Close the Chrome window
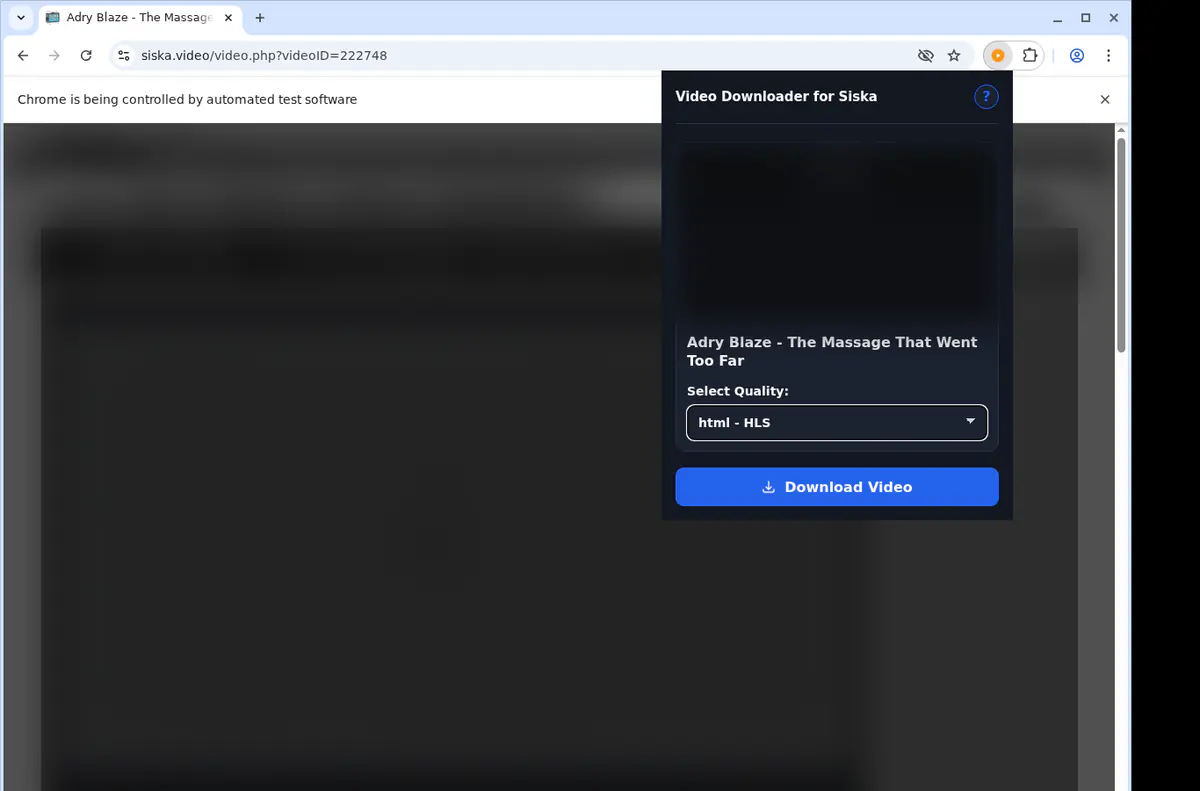 [x=1113, y=18]
